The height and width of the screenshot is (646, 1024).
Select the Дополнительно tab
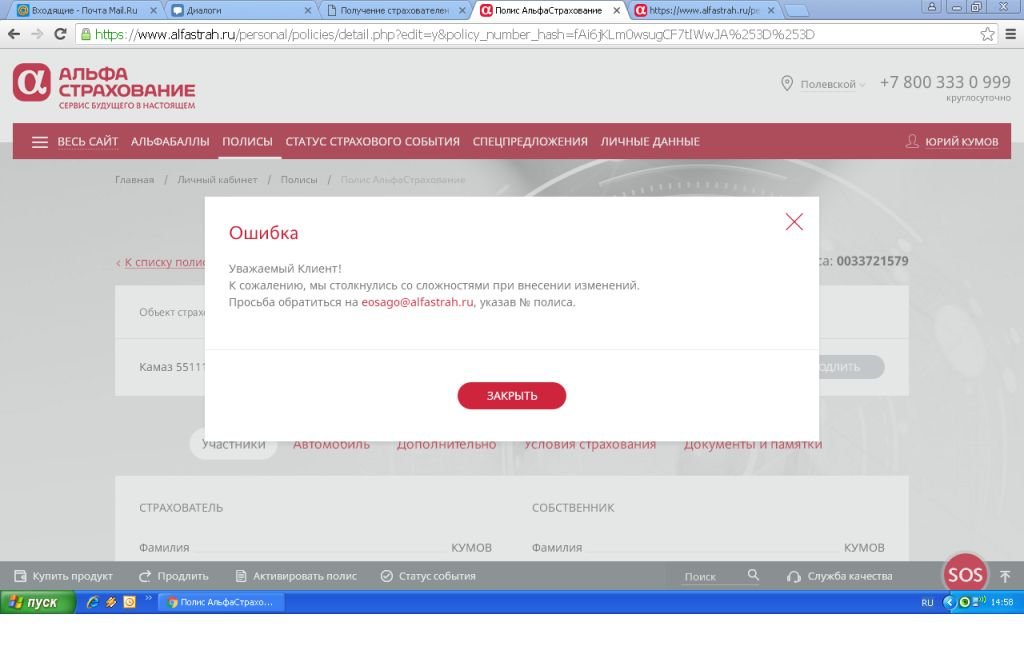click(x=446, y=444)
